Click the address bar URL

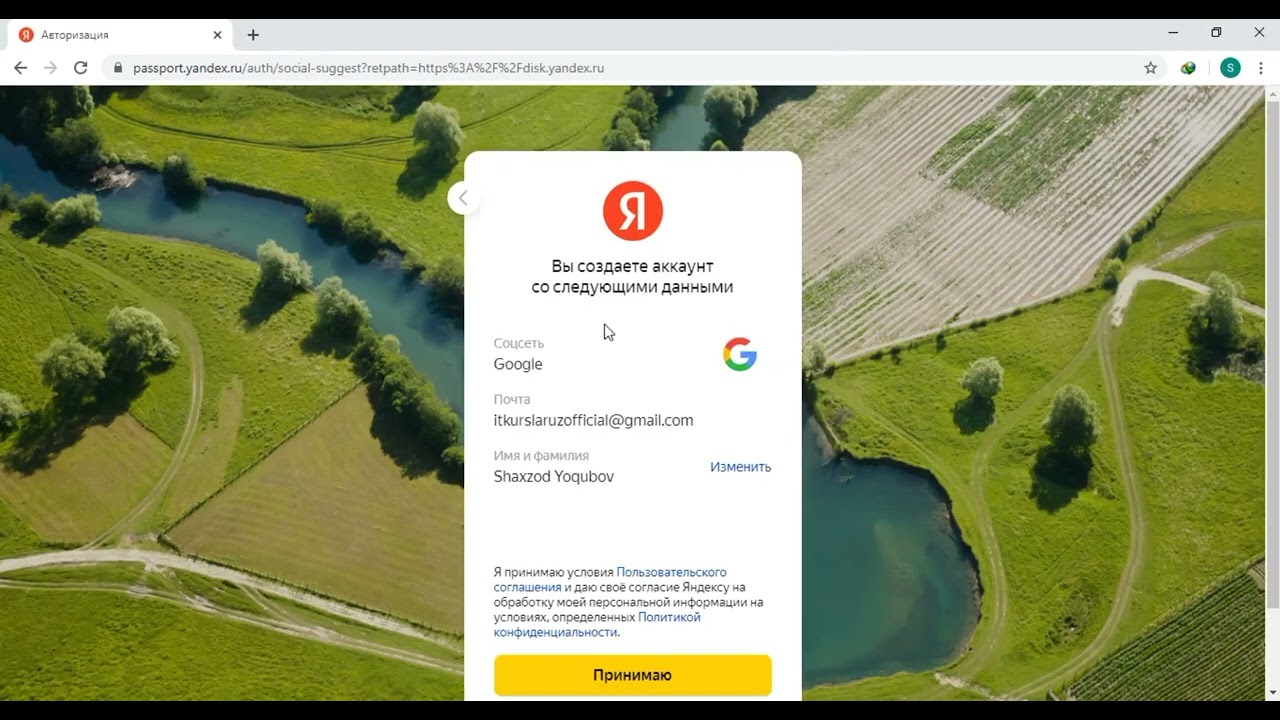point(368,68)
